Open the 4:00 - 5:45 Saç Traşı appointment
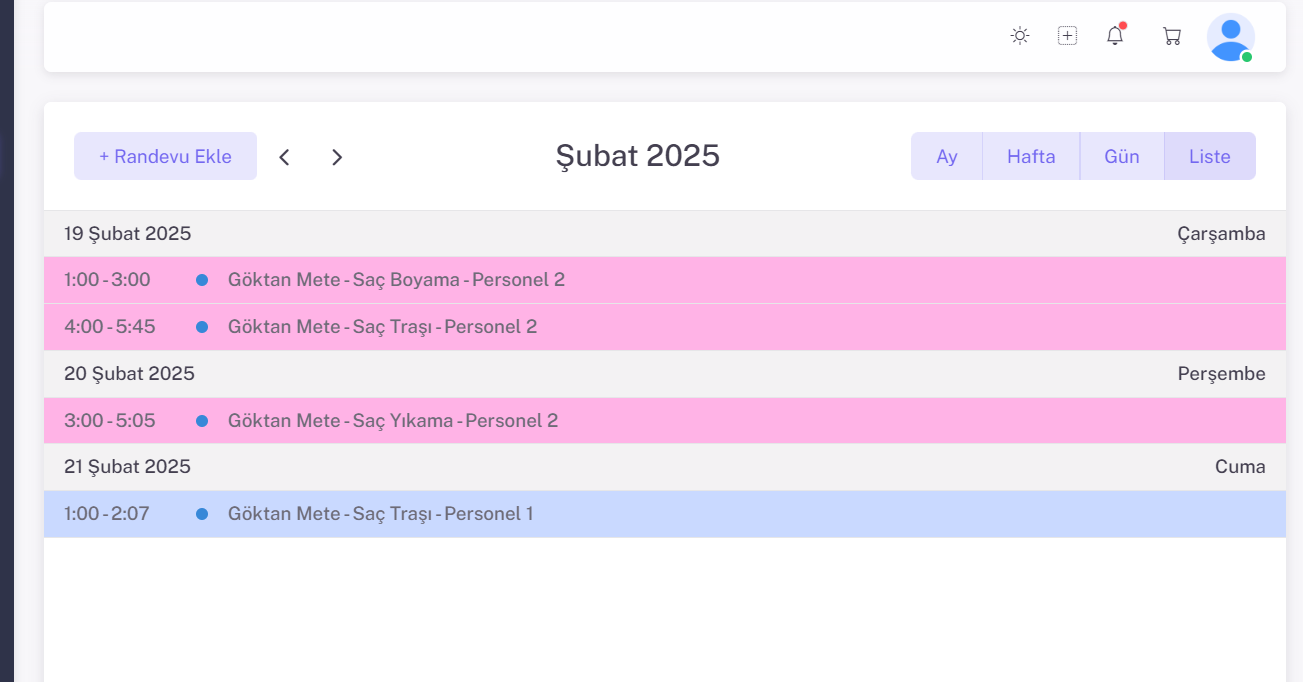1303x682 pixels. [382, 327]
